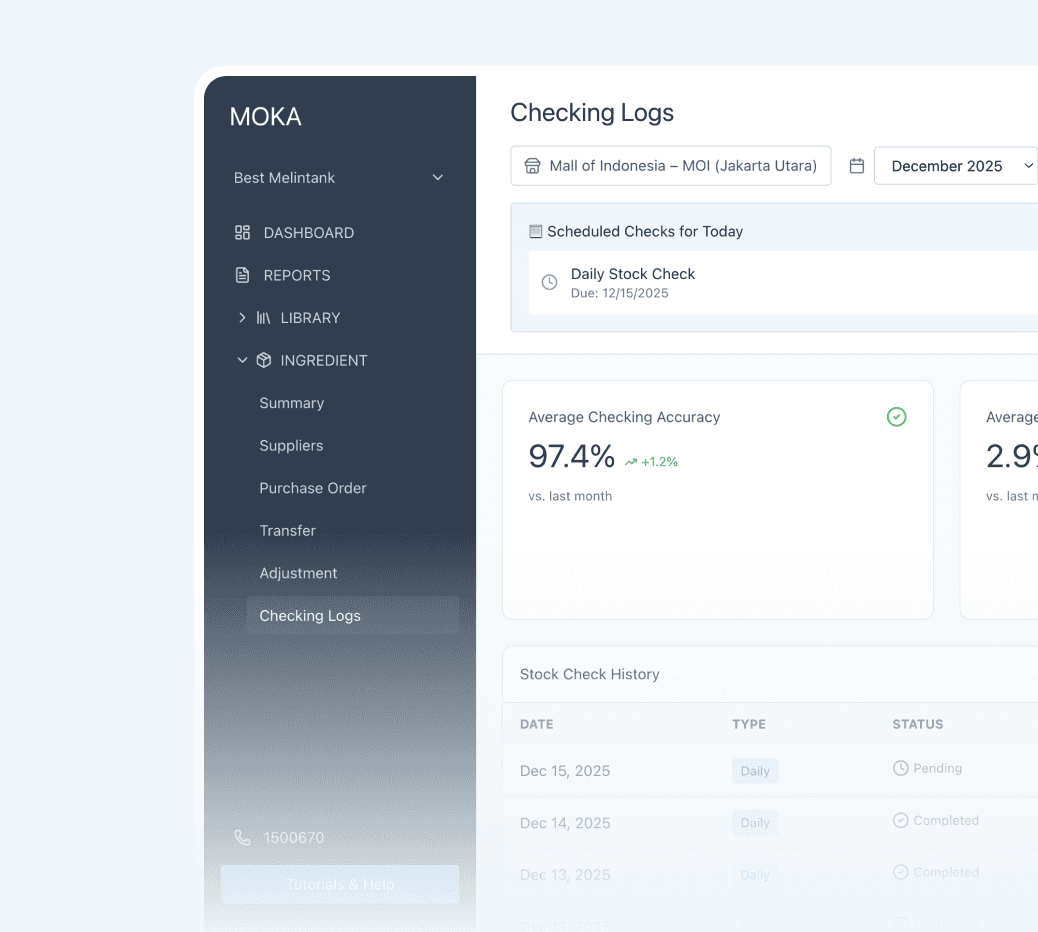Click the Dec 15, 2025 date cell
The width and height of the screenshot is (1038, 932).
[565, 770]
